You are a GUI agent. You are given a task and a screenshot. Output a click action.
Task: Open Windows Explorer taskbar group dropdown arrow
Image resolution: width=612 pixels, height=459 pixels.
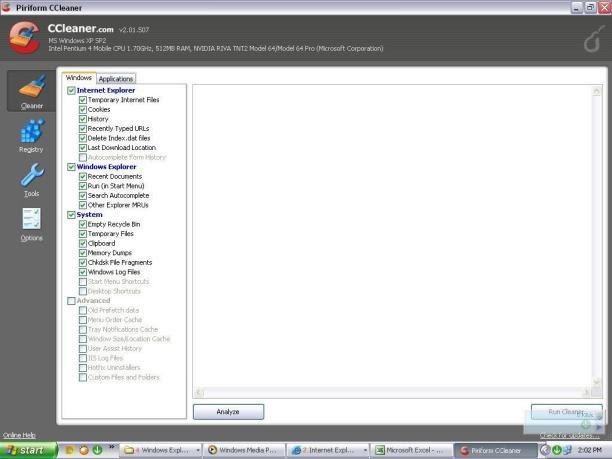198,450
